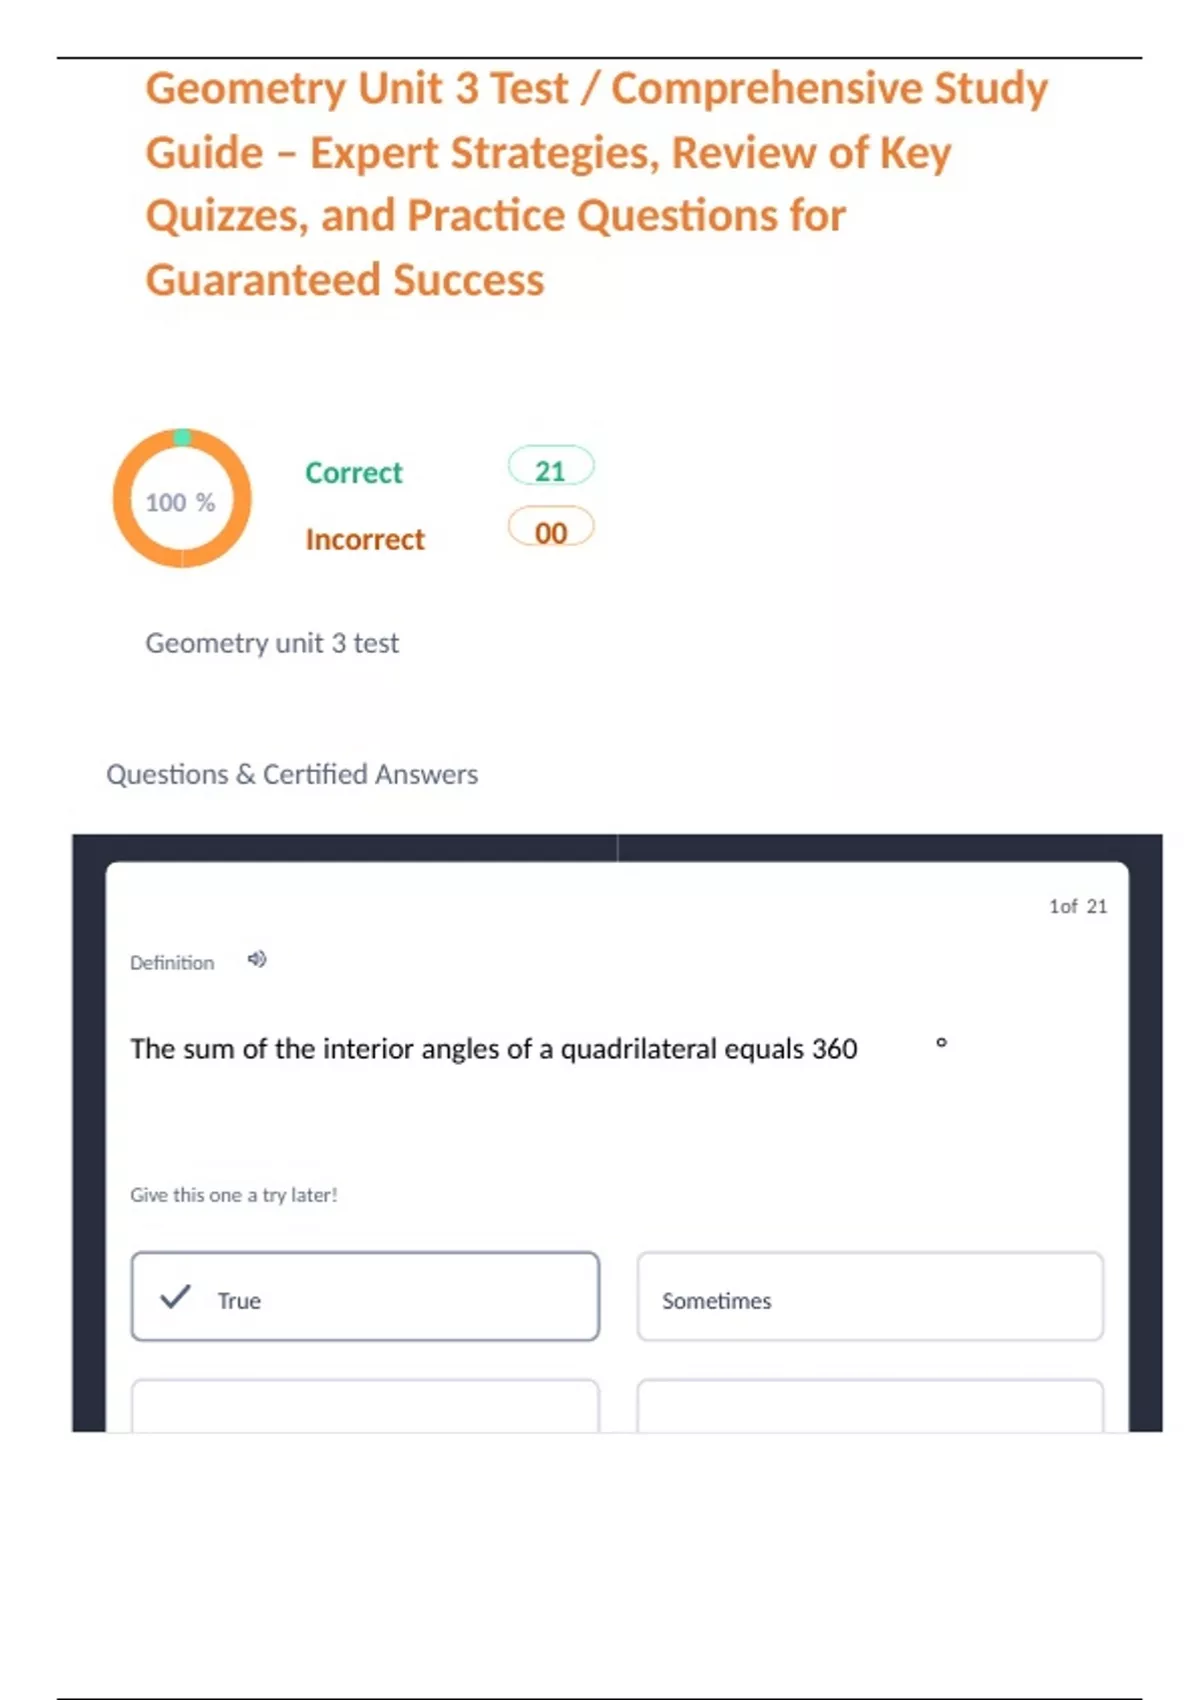Click the checkmark icon in the True option
Image resolution: width=1200 pixels, height=1700 pixels.
[175, 1297]
